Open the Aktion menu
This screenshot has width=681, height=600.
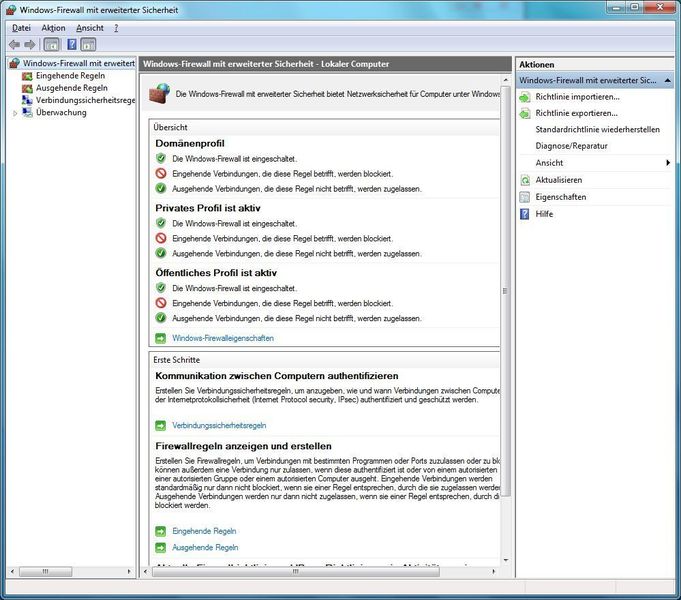(53, 28)
